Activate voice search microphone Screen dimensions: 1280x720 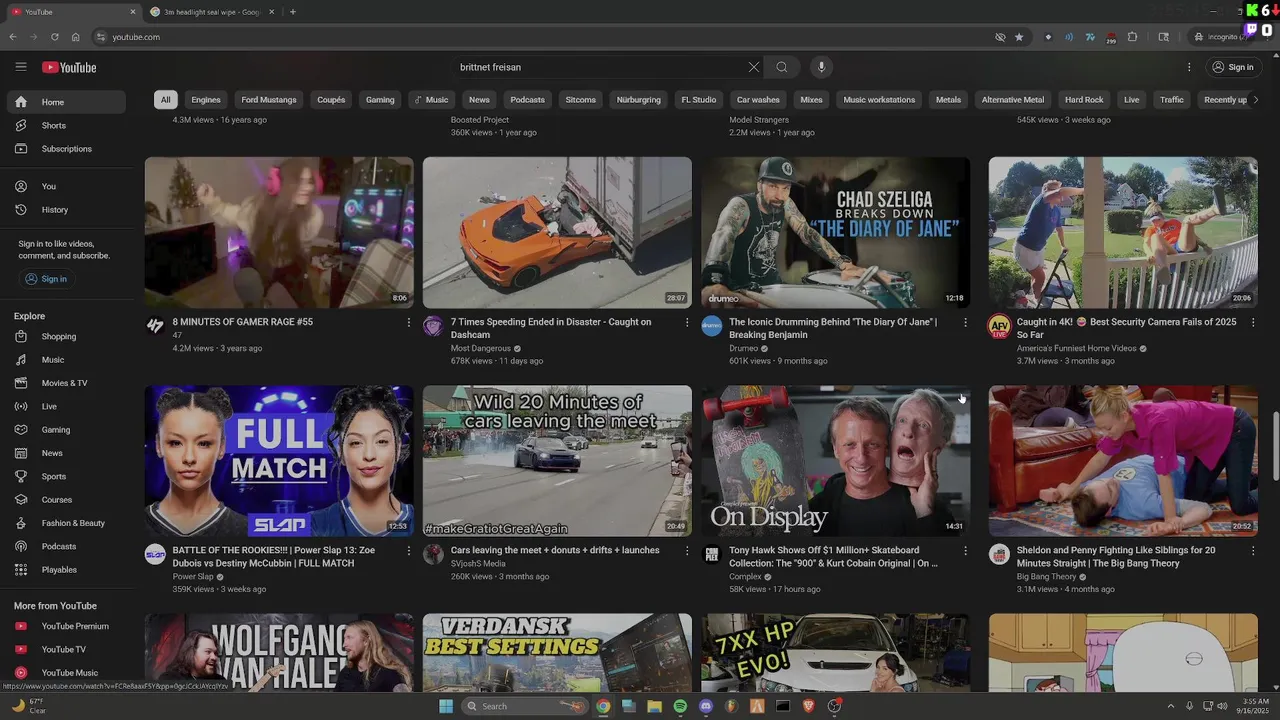click(x=821, y=67)
